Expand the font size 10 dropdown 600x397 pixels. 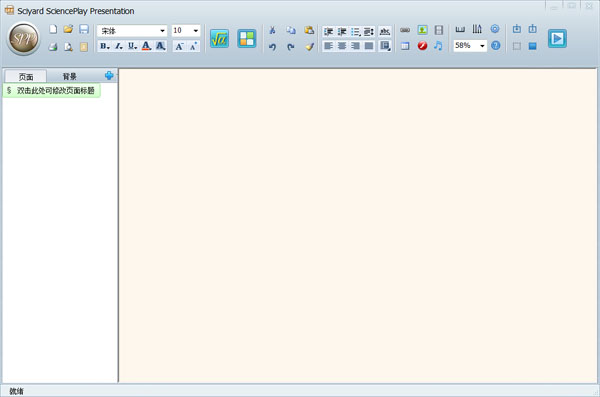[196, 31]
